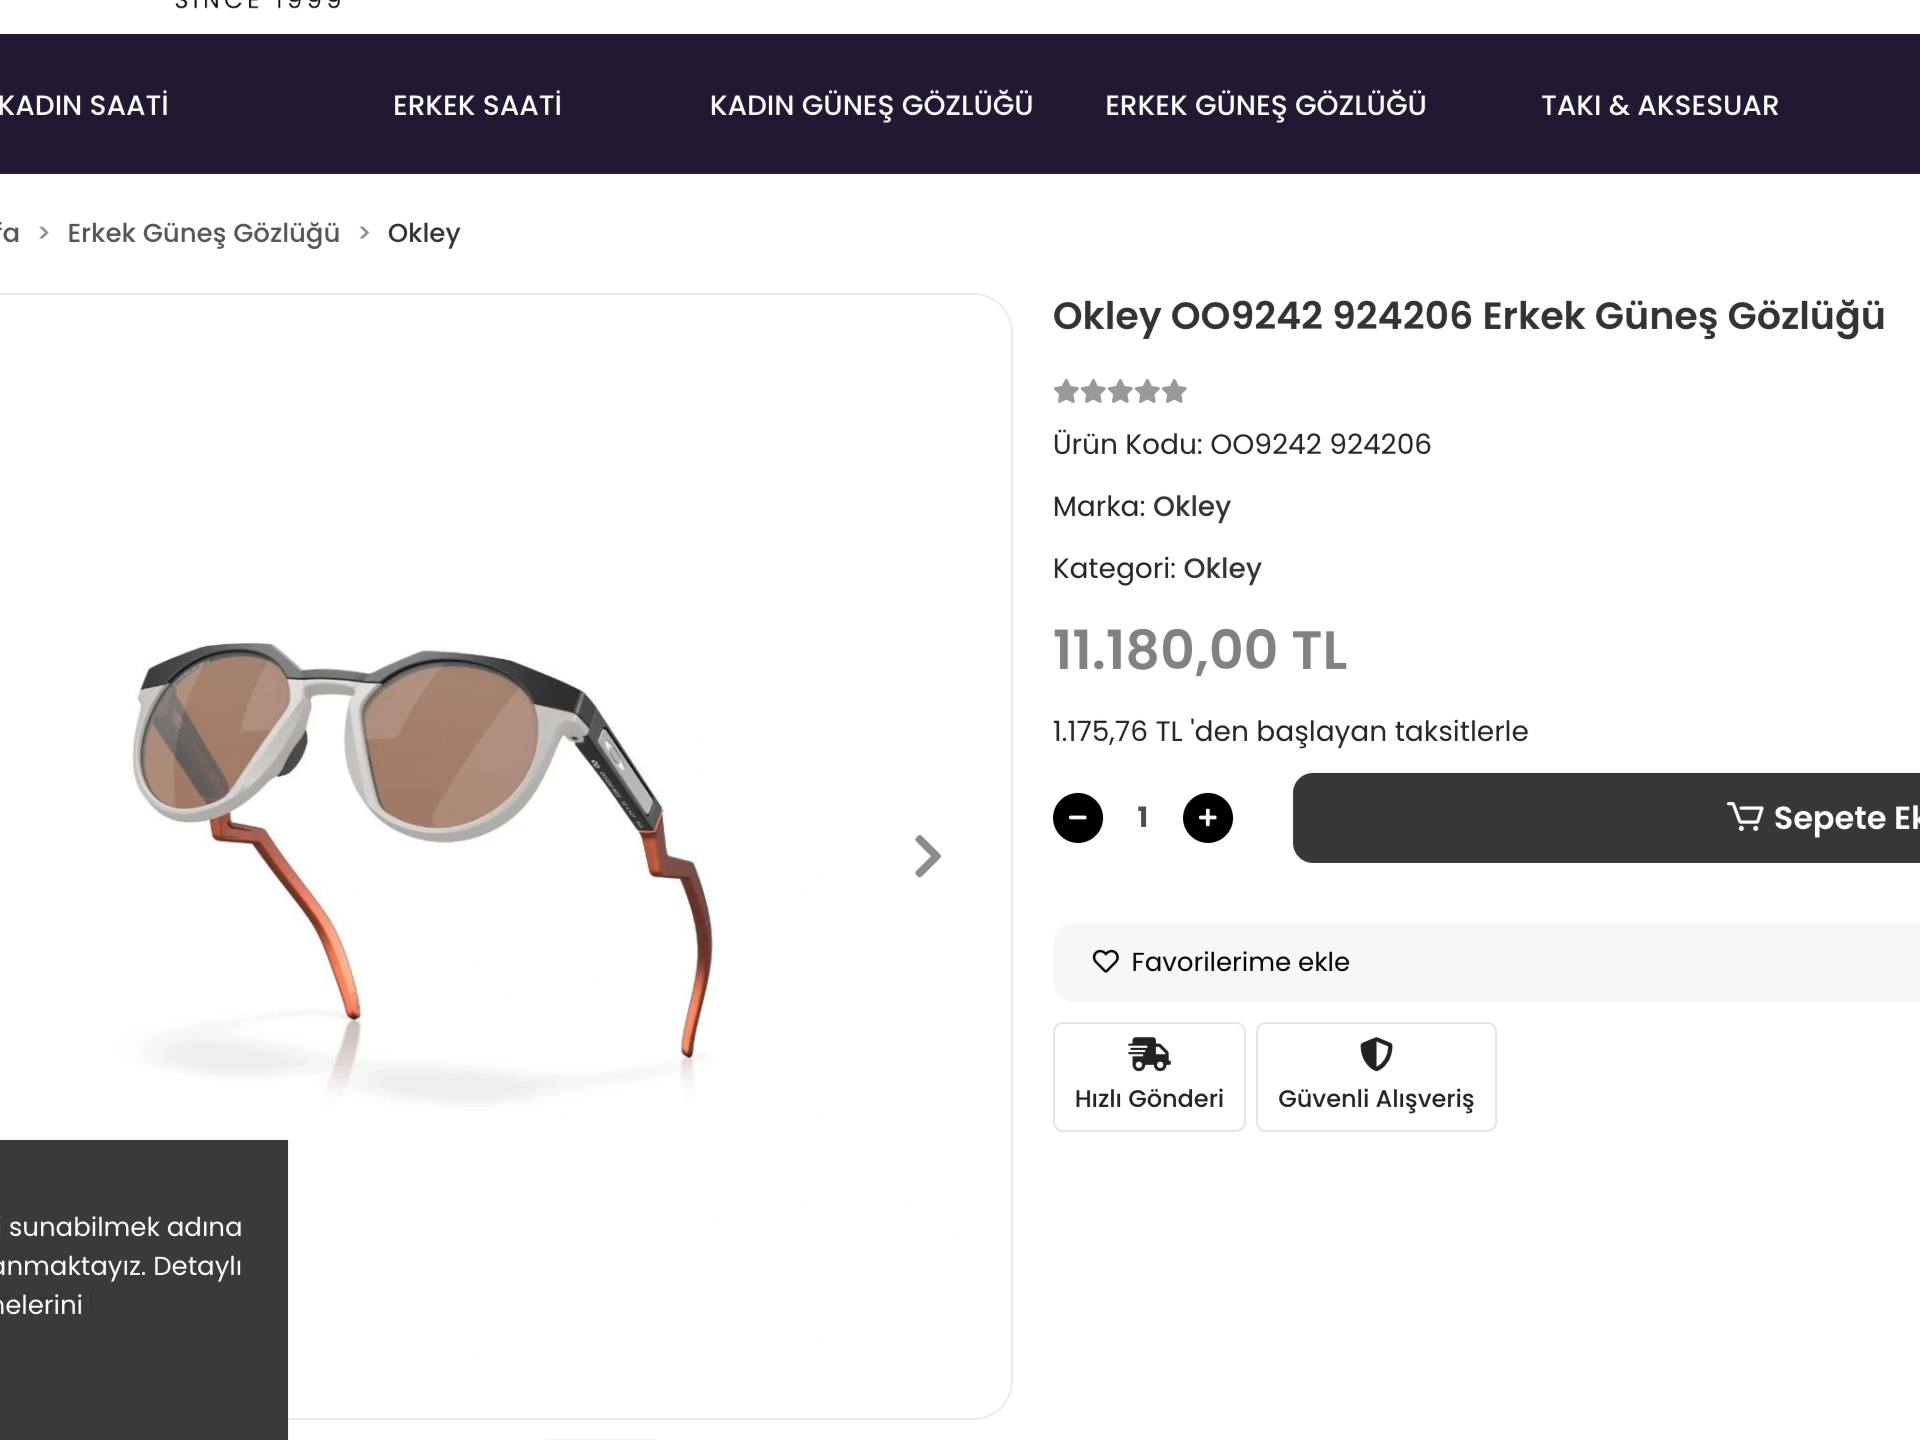Screen dimensions: 1920x1440
Task: Click the fast delivery truck icon
Action: click(1149, 1053)
